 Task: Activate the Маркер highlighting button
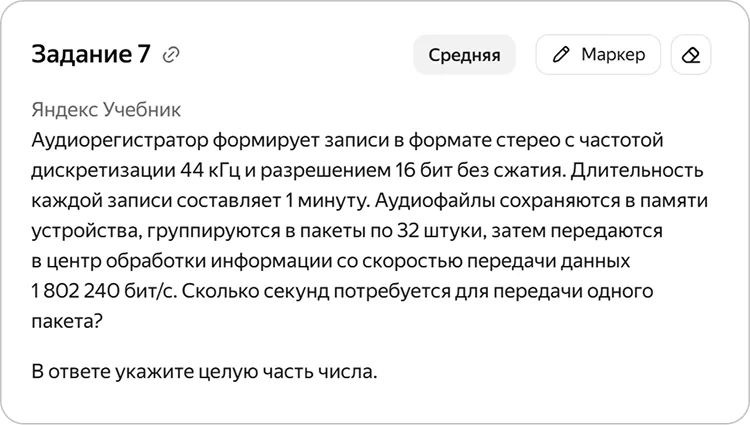point(598,54)
